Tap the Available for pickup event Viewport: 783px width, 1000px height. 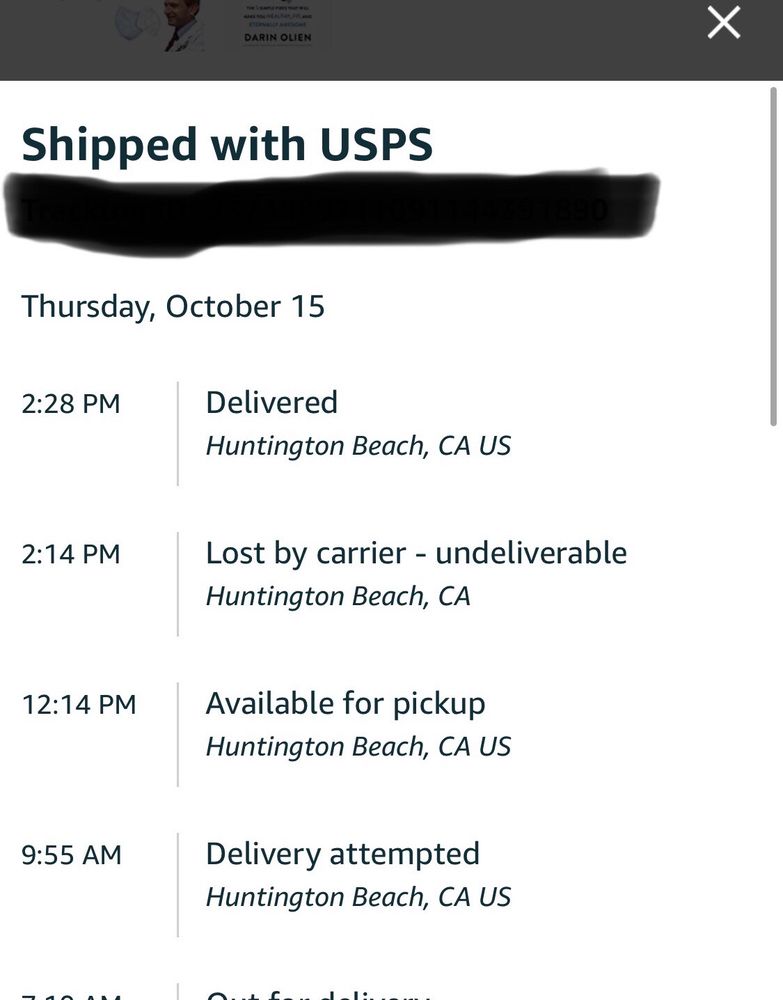coord(345,703)
